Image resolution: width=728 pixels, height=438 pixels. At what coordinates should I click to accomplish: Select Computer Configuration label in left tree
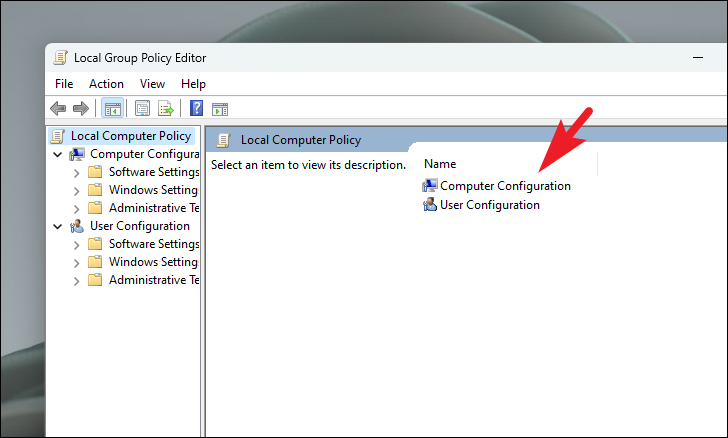pos(144,154)
